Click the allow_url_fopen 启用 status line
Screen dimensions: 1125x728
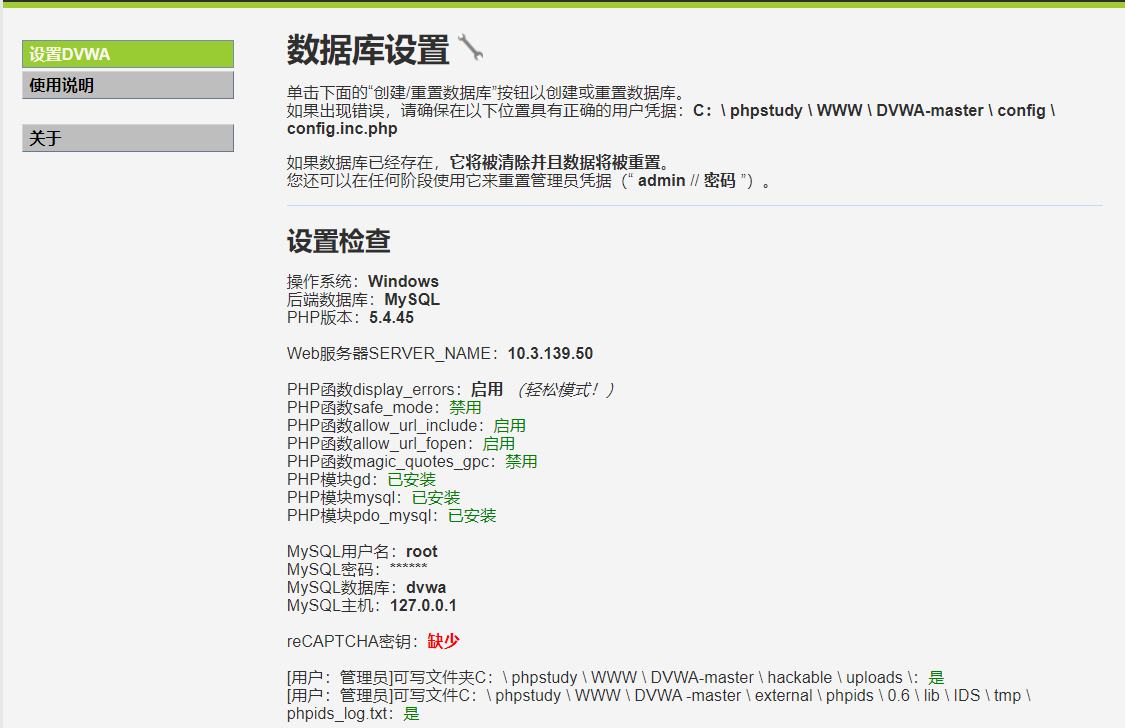click(x=401, y=443)
